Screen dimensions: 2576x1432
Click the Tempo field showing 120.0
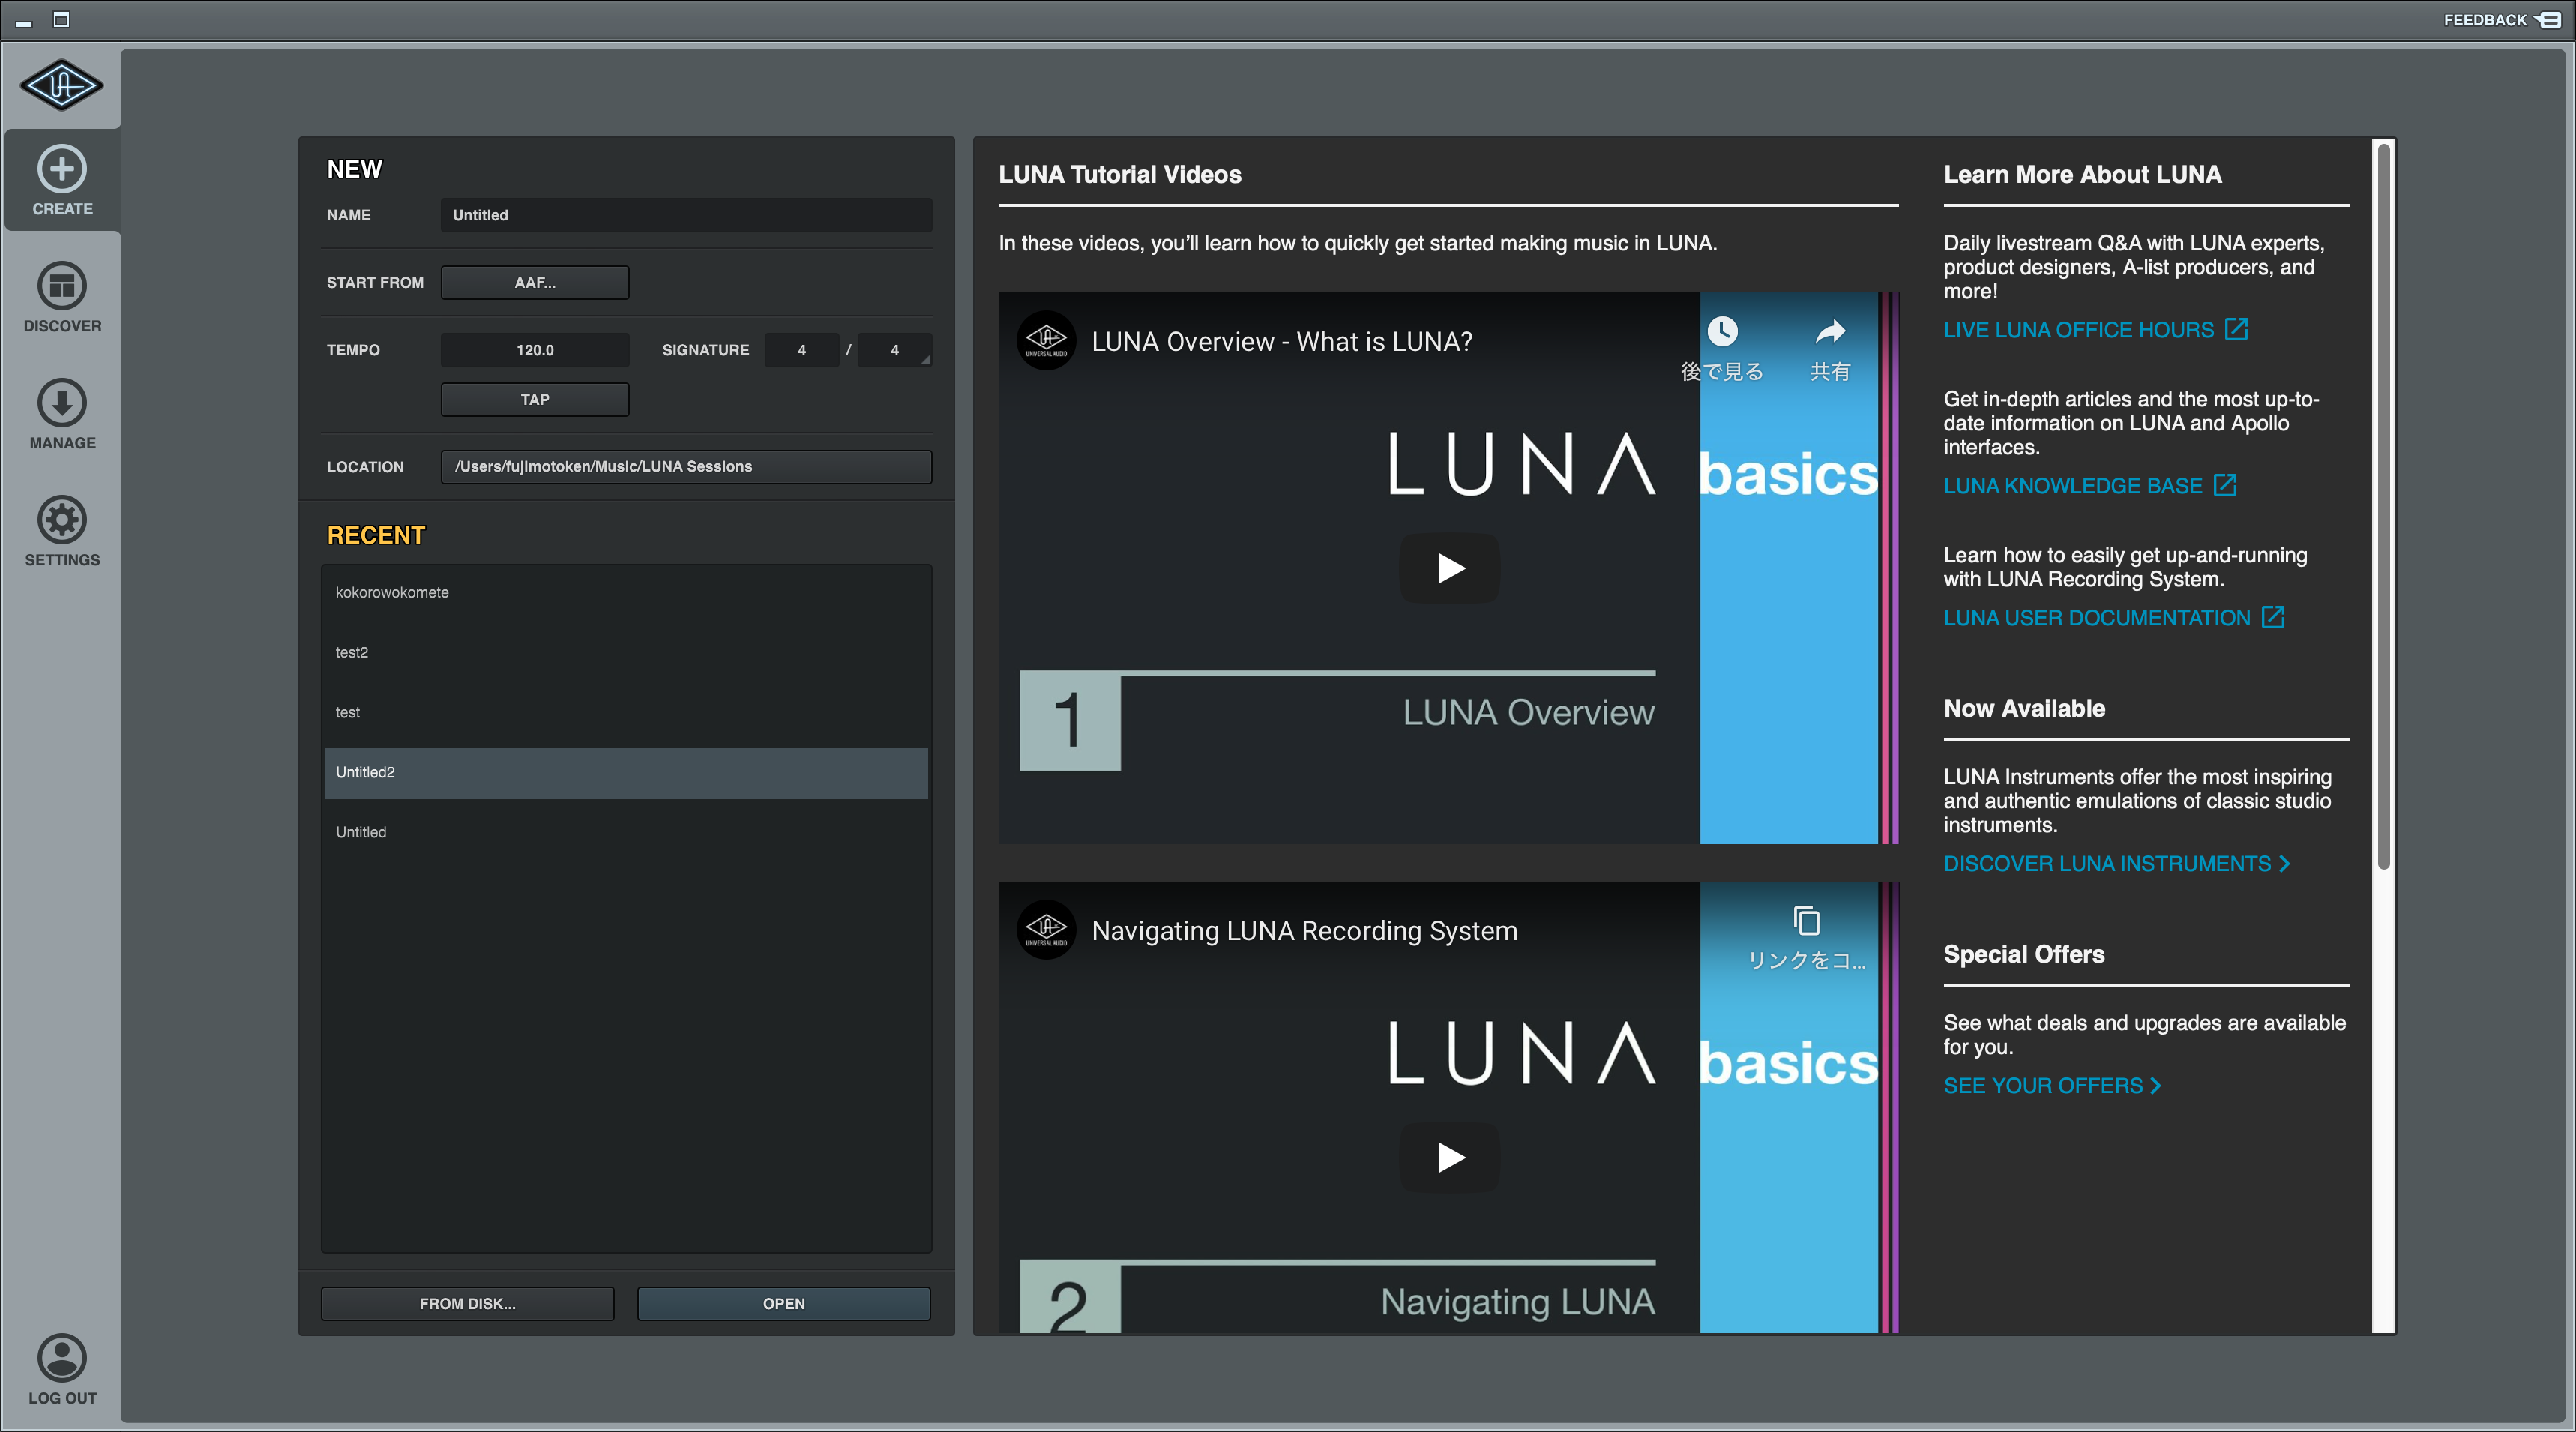pos(535,350)
